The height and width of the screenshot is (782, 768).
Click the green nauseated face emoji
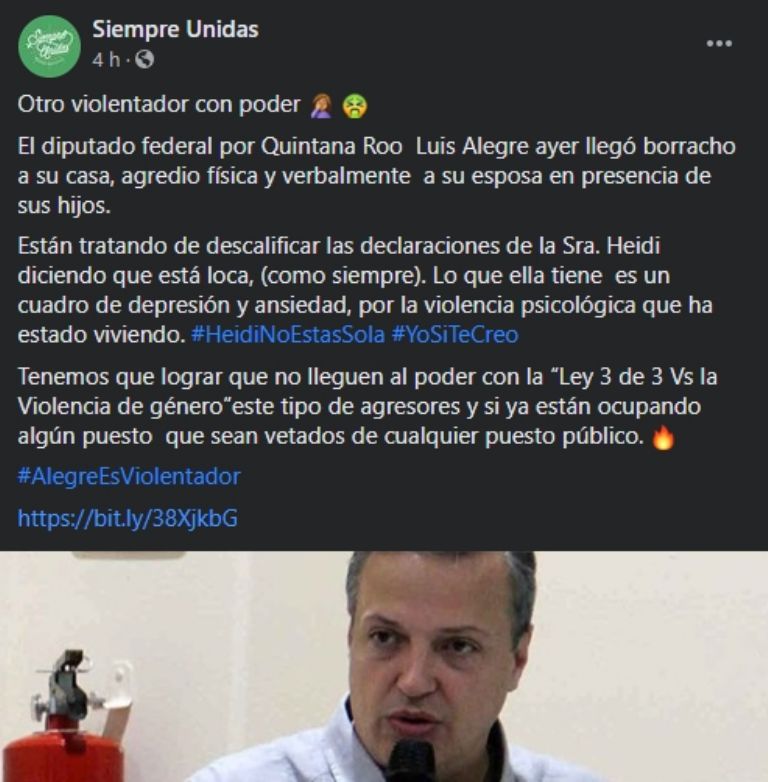tap(355, 106)
